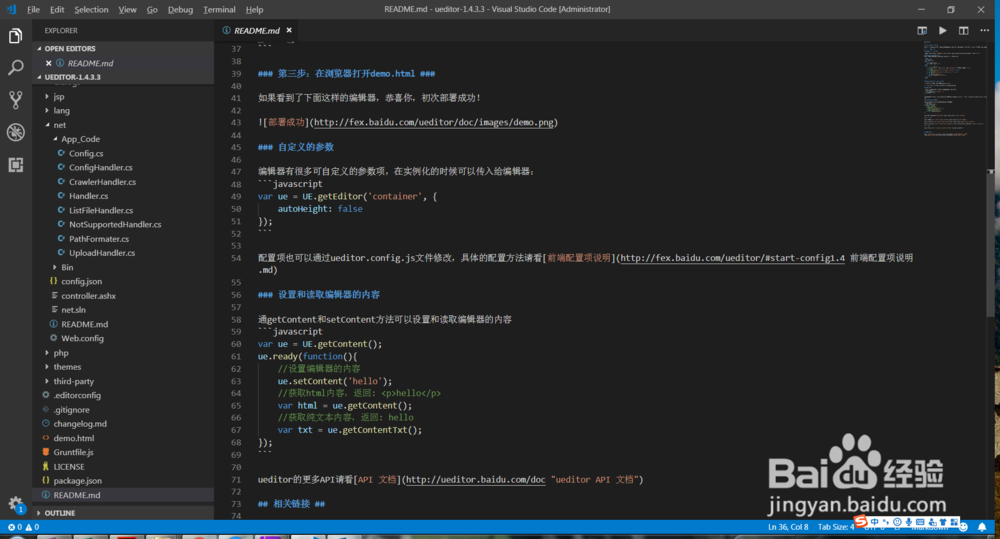Open the Debug menu
This screenshot has width=1000, height=539.
(180, 10)
